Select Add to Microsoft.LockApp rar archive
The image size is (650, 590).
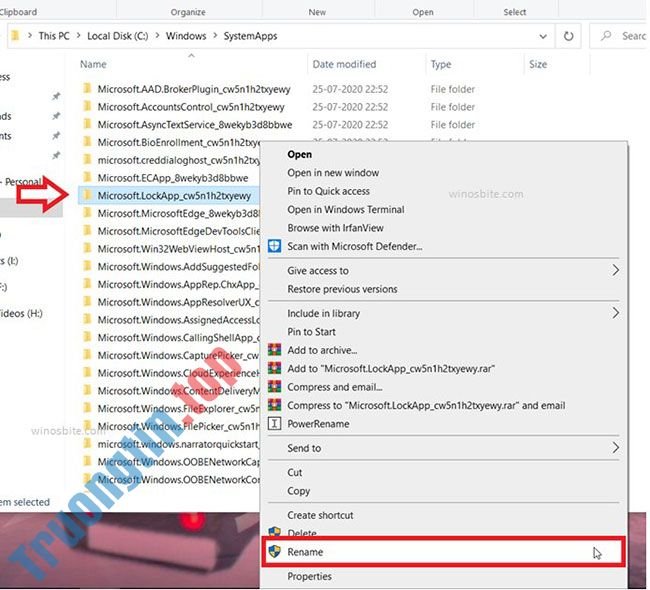[391, 369]
